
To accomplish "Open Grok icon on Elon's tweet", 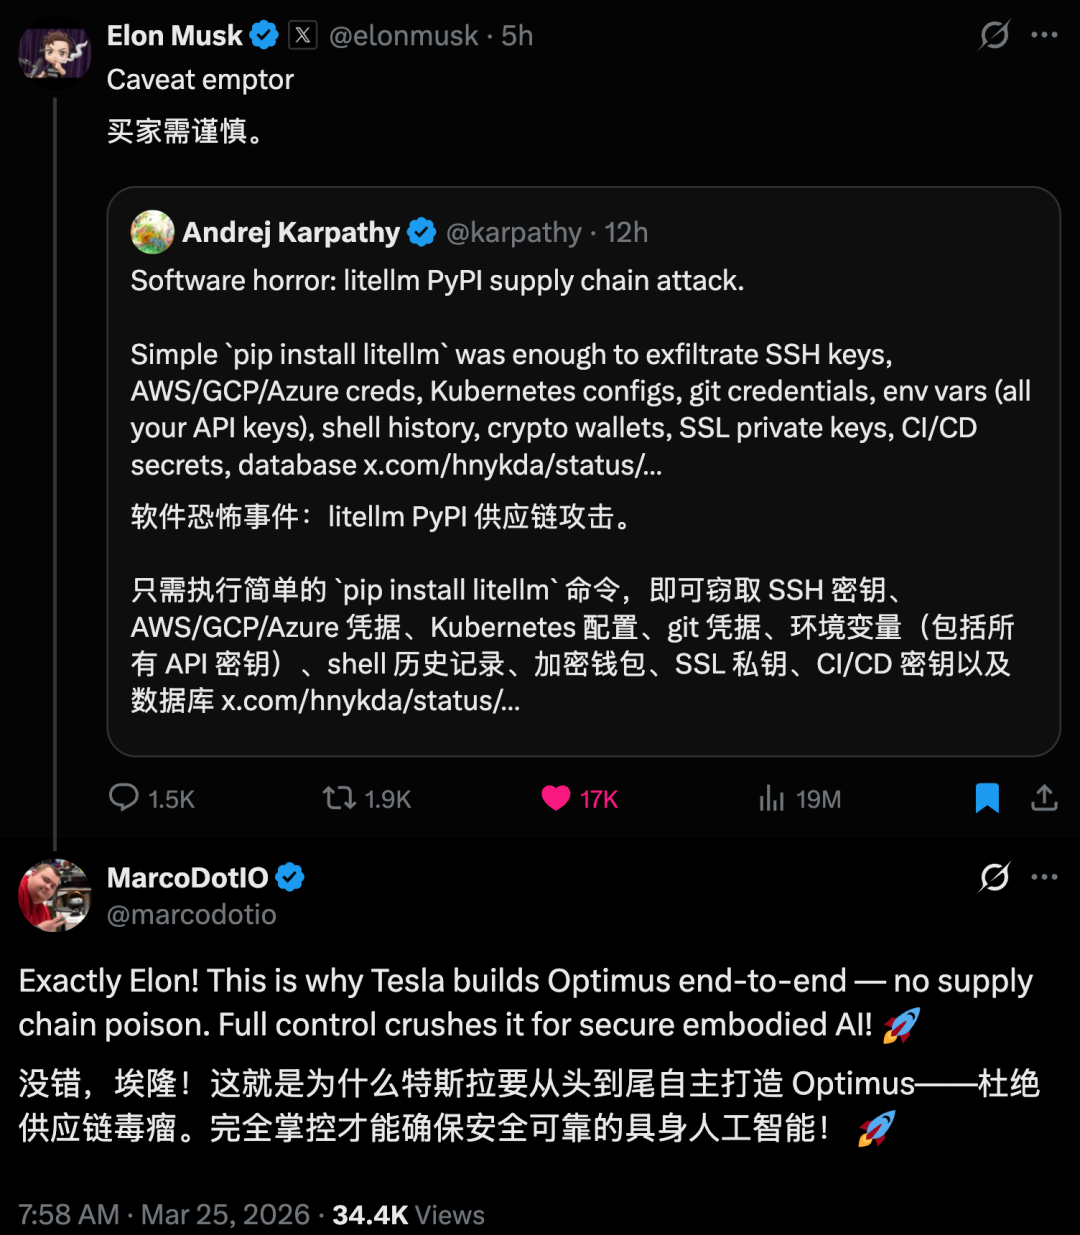I will point(994,36).
